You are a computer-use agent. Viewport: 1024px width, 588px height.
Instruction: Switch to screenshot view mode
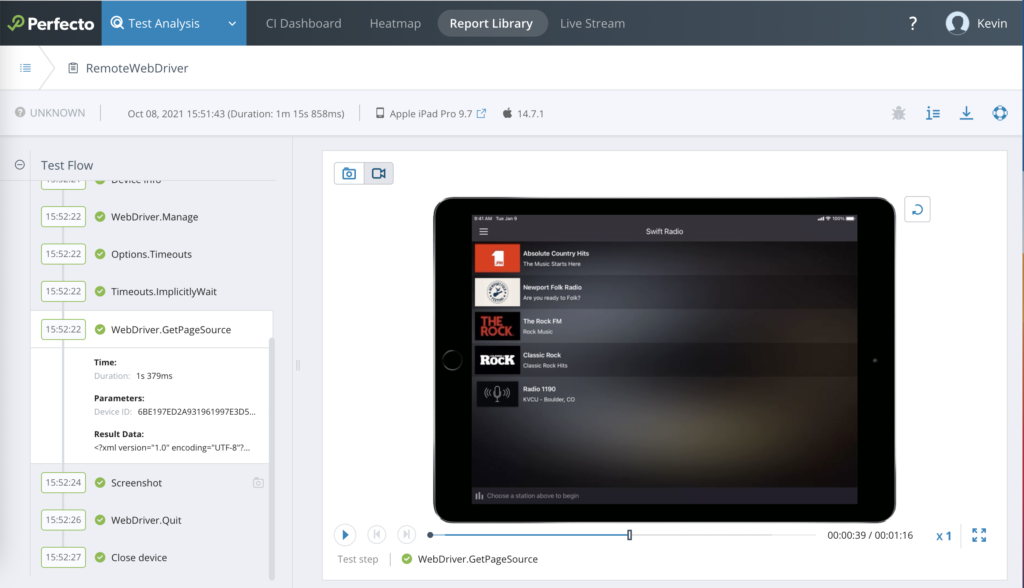click(x=349, y=173)
